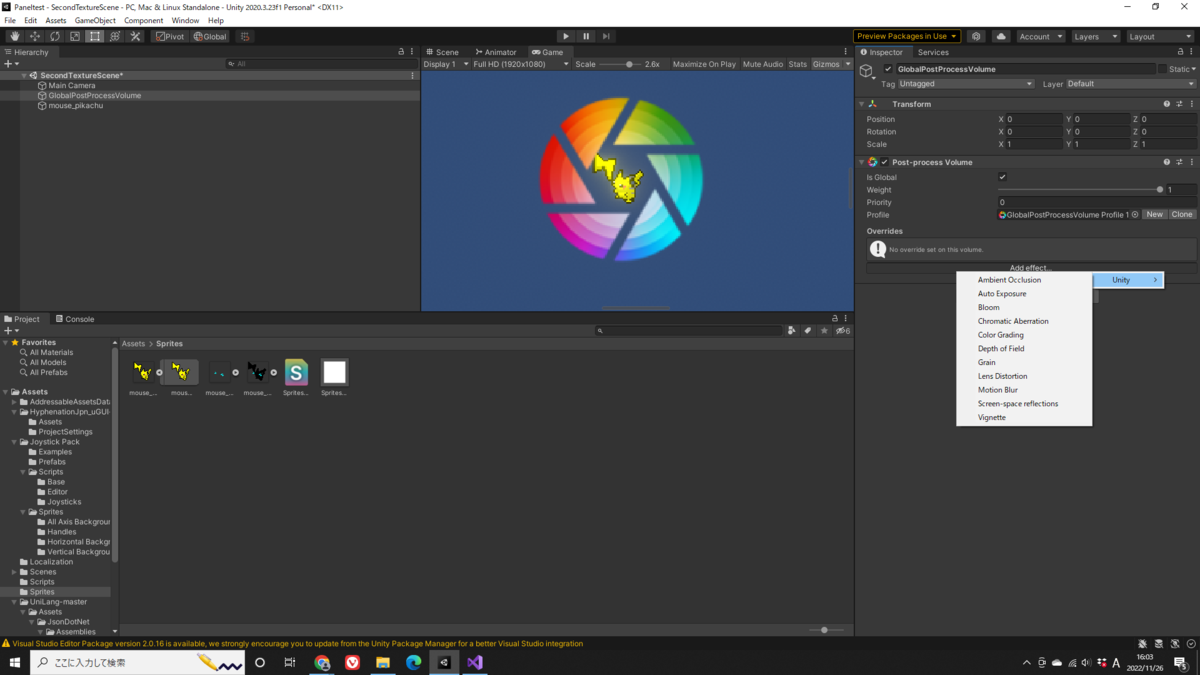Select the Scale tool
The width and height of the screenshot is (1200, 675).
(x=74, y=36)
